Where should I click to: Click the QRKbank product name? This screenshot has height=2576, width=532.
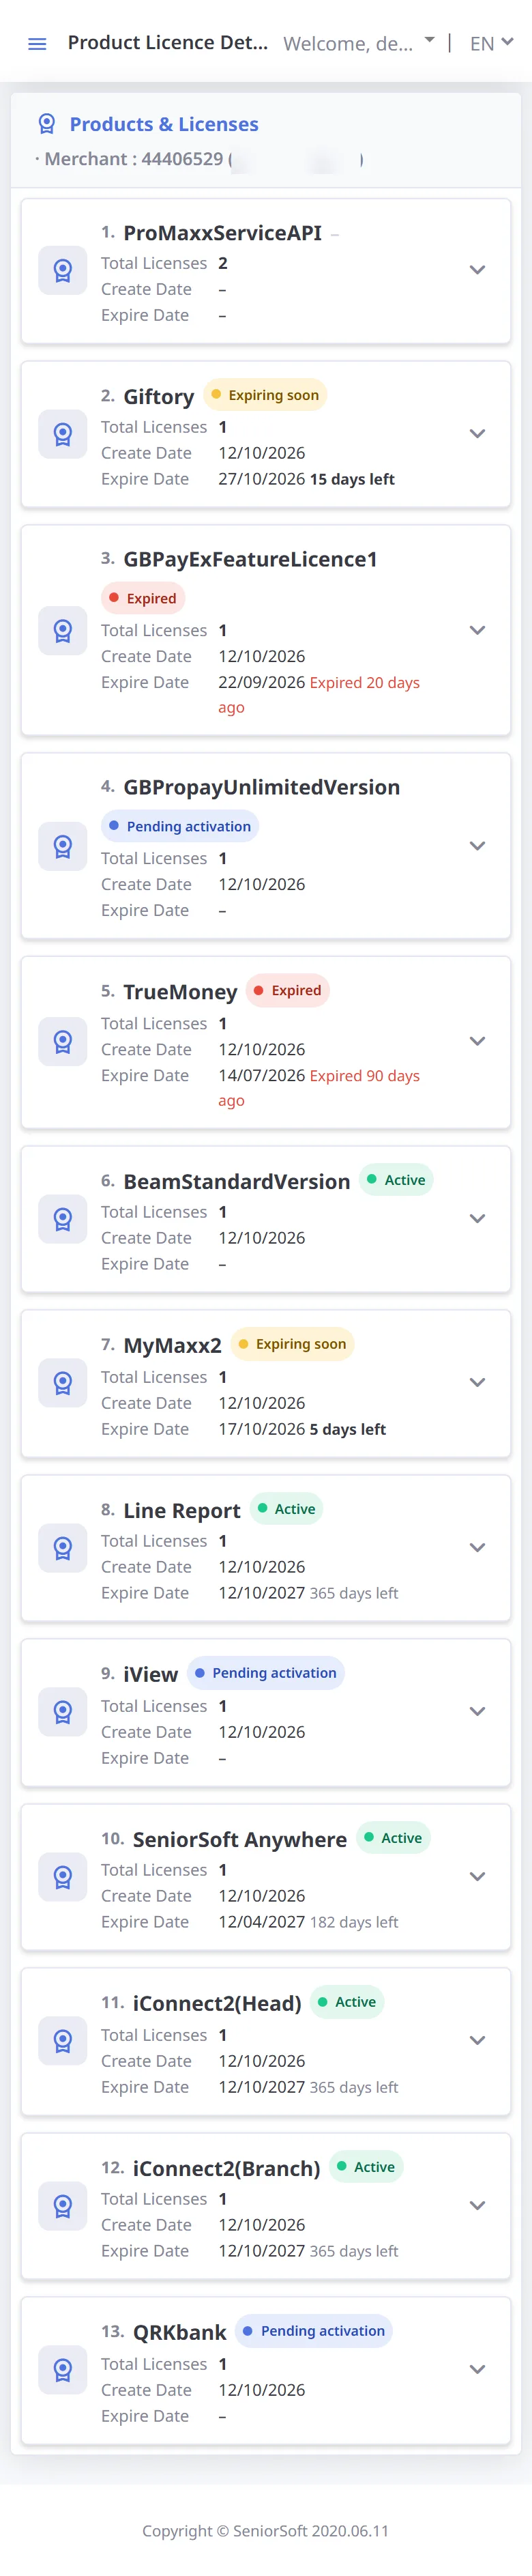coord(180,2334)
